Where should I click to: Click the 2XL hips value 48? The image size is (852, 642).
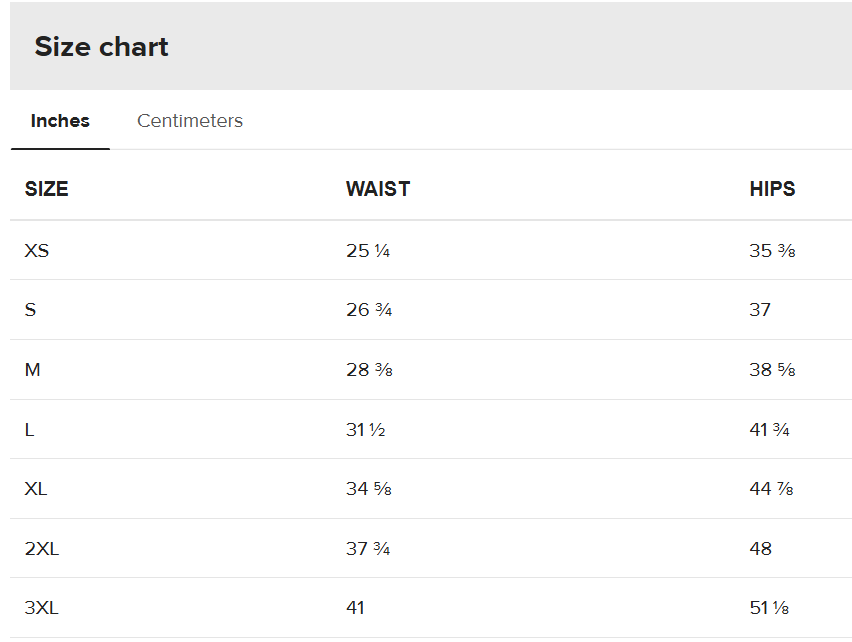(x=760, y=548)
